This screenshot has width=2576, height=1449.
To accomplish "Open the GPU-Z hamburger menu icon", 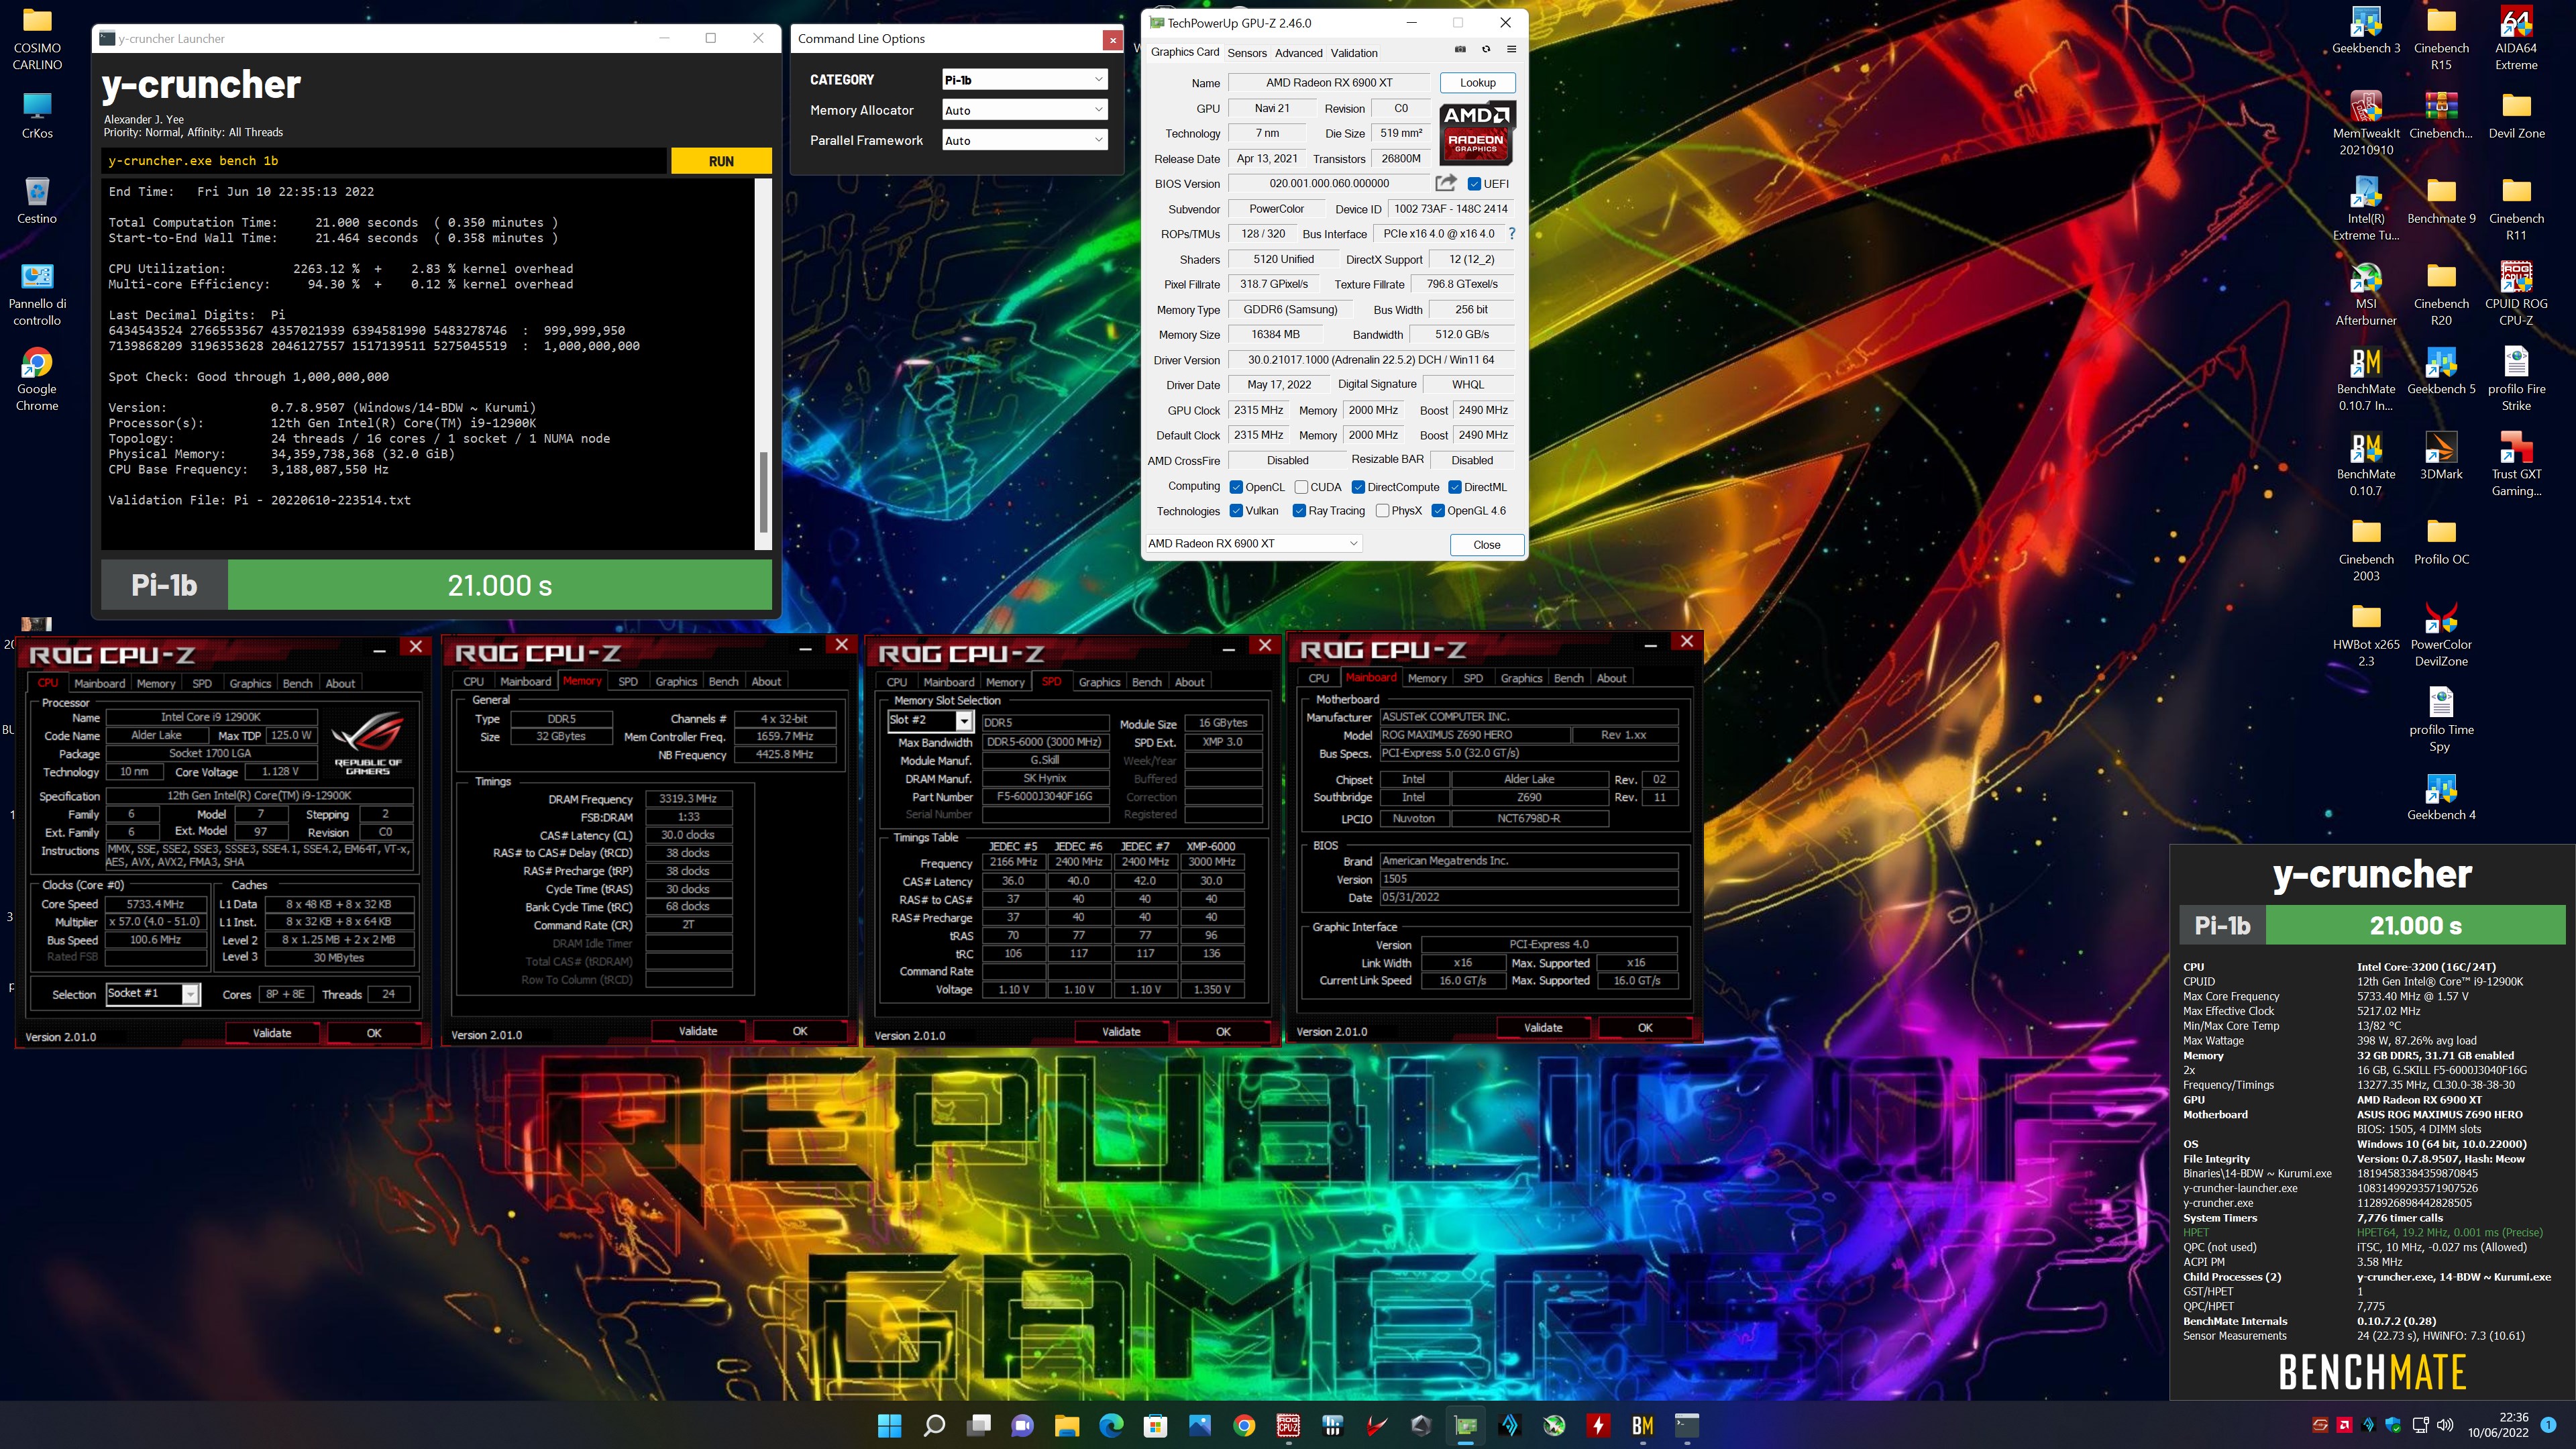I will pos(1511,49).
